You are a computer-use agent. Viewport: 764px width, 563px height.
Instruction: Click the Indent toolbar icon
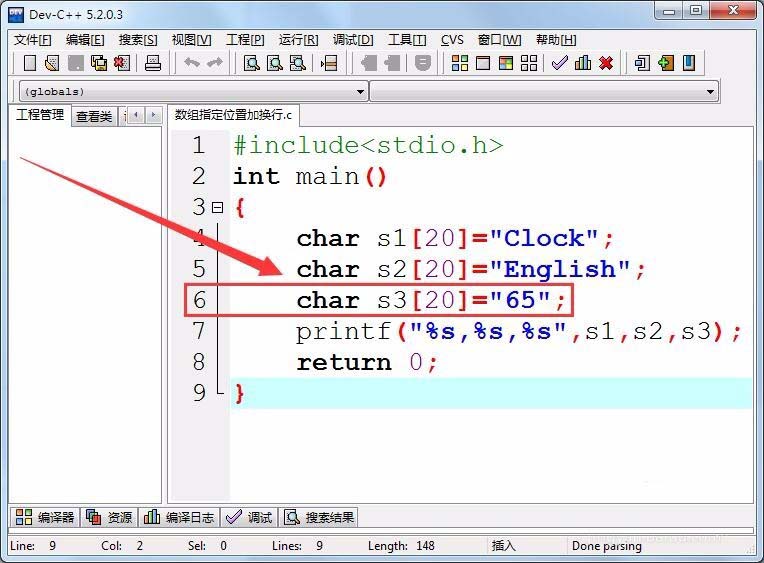click(x=369, y=63)
